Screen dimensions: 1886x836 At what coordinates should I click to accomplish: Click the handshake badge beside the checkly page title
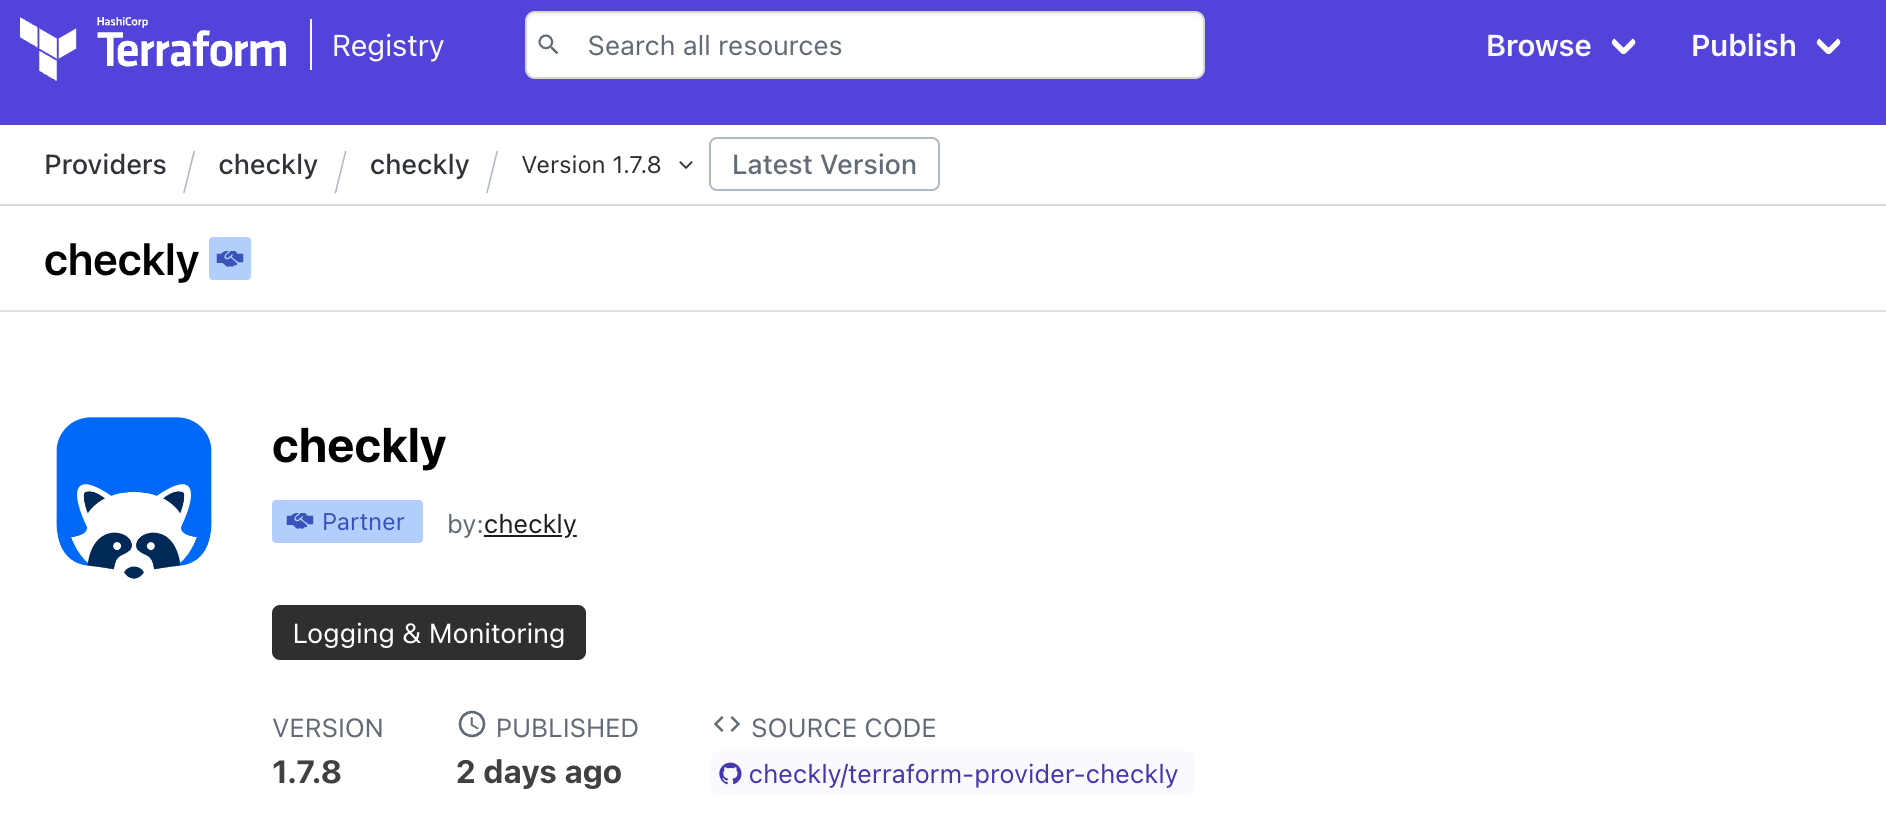[x=230, y=259]
